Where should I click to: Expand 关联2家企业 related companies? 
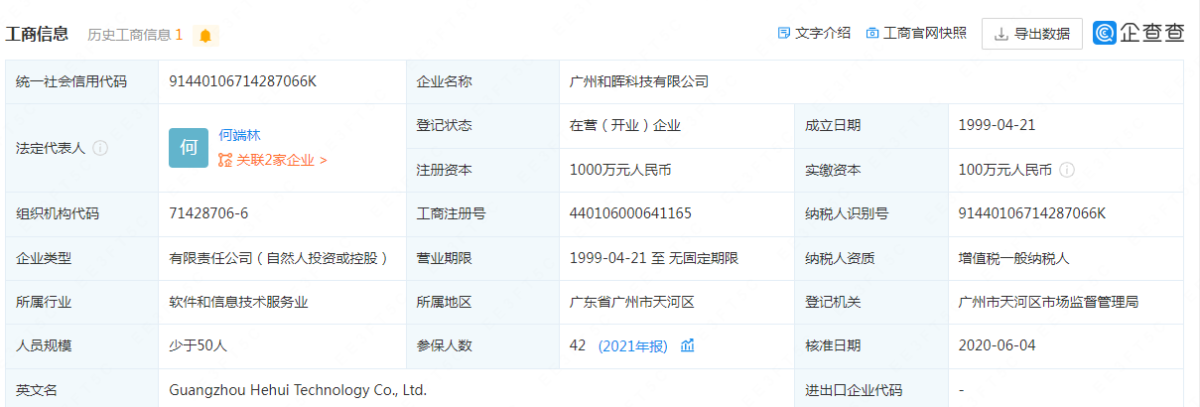[x=281, y=160]
